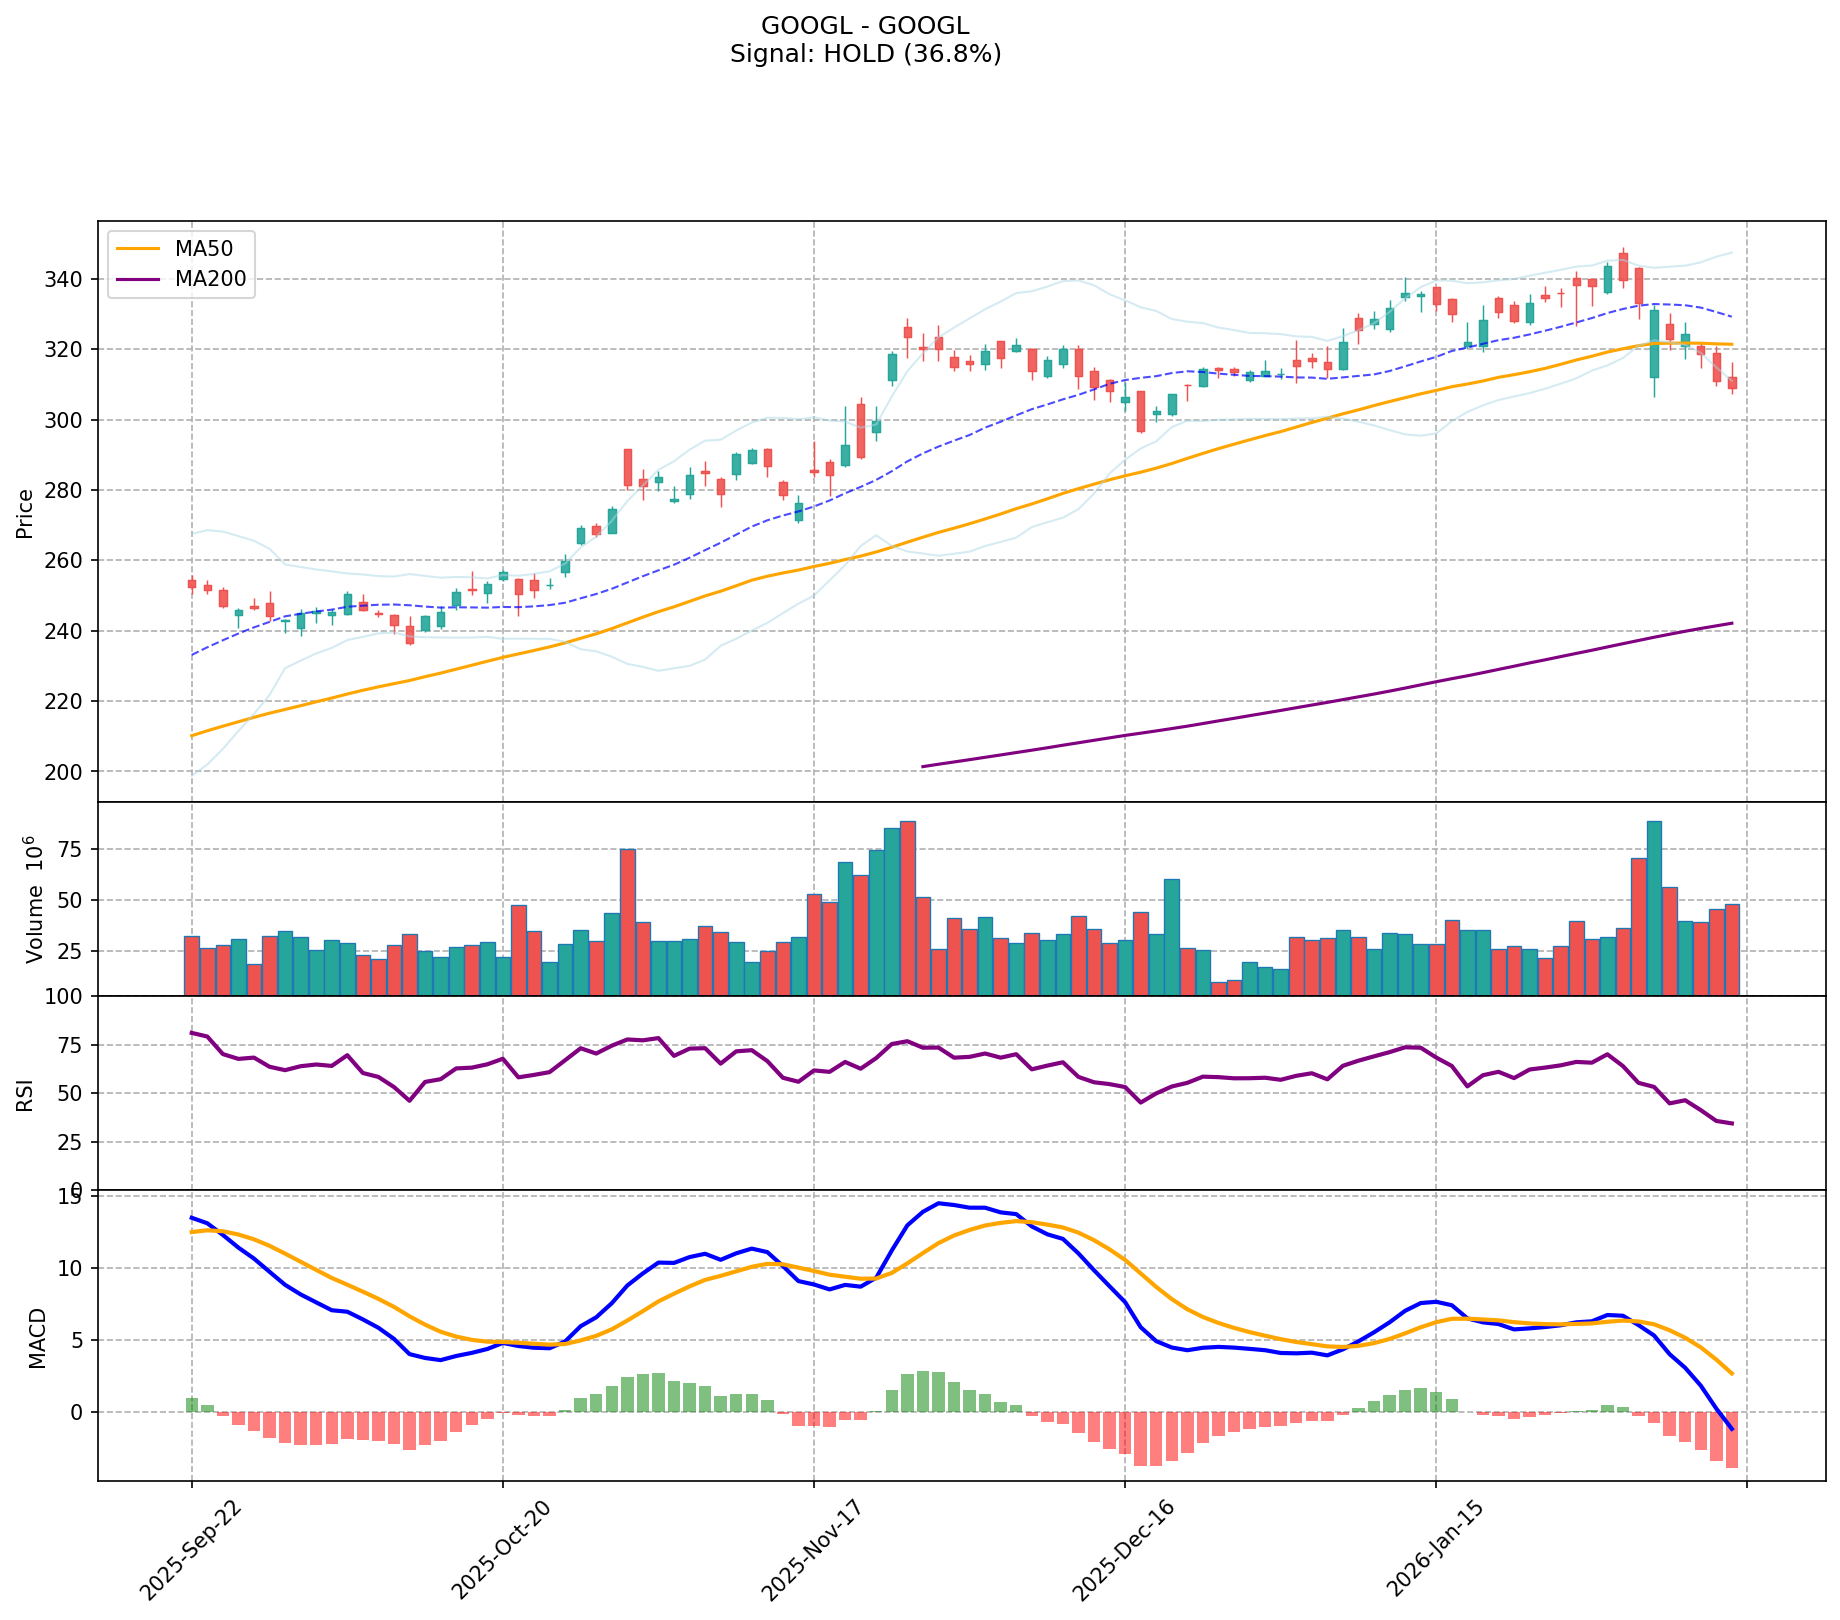This screenshot has width=1840, height=1620.
Task: Click the Price y-axis label
Action: [26, 513]
